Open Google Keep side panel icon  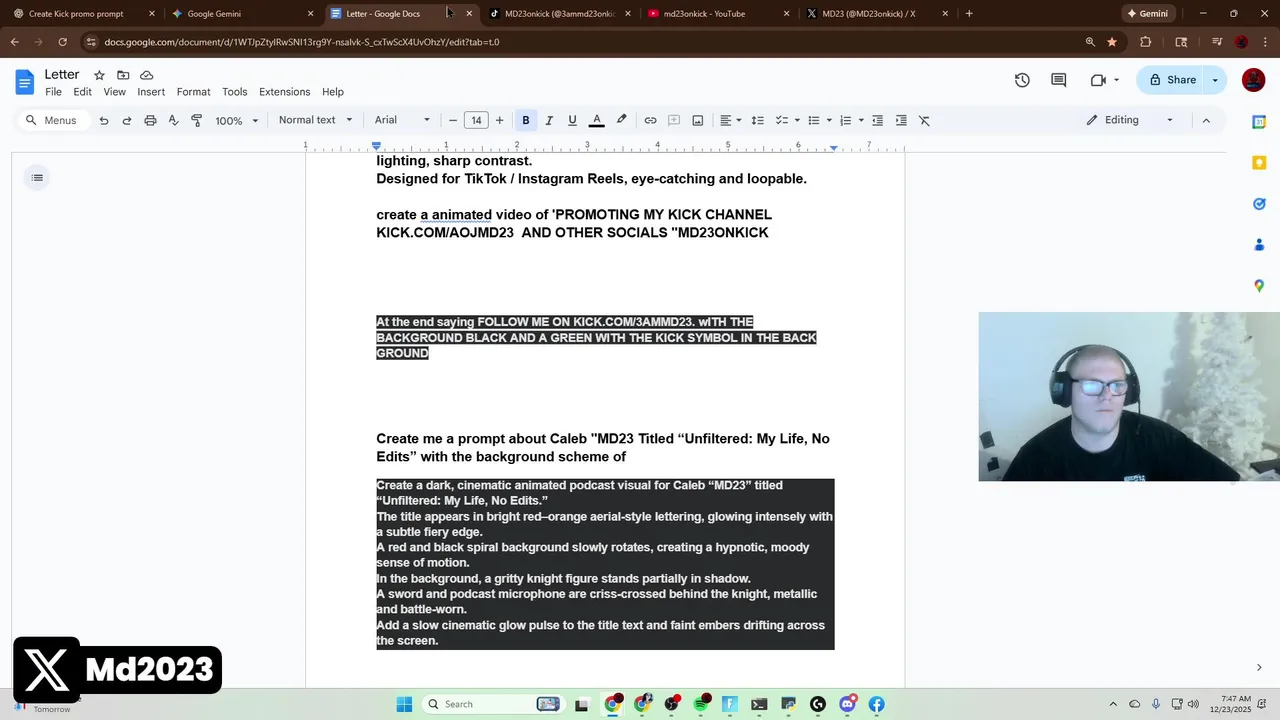pyautogui.click(x=1259, y=163)
